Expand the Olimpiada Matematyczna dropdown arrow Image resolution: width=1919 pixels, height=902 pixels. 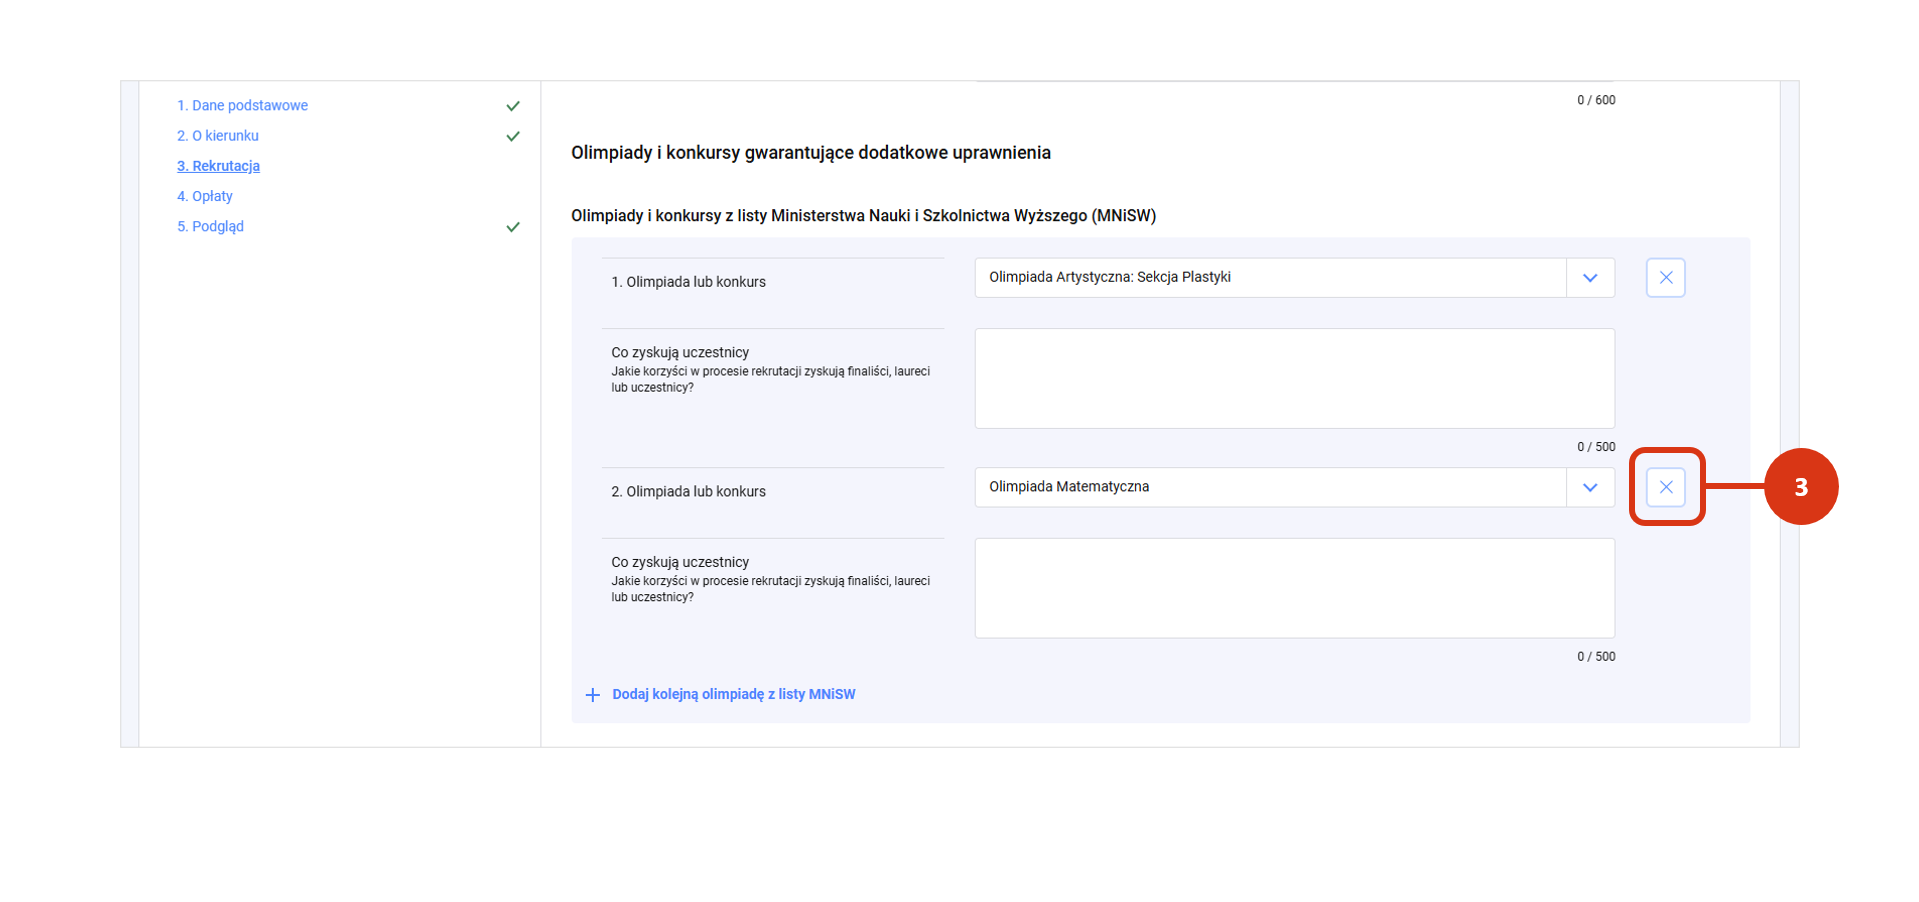click(x=1590, y=487)
